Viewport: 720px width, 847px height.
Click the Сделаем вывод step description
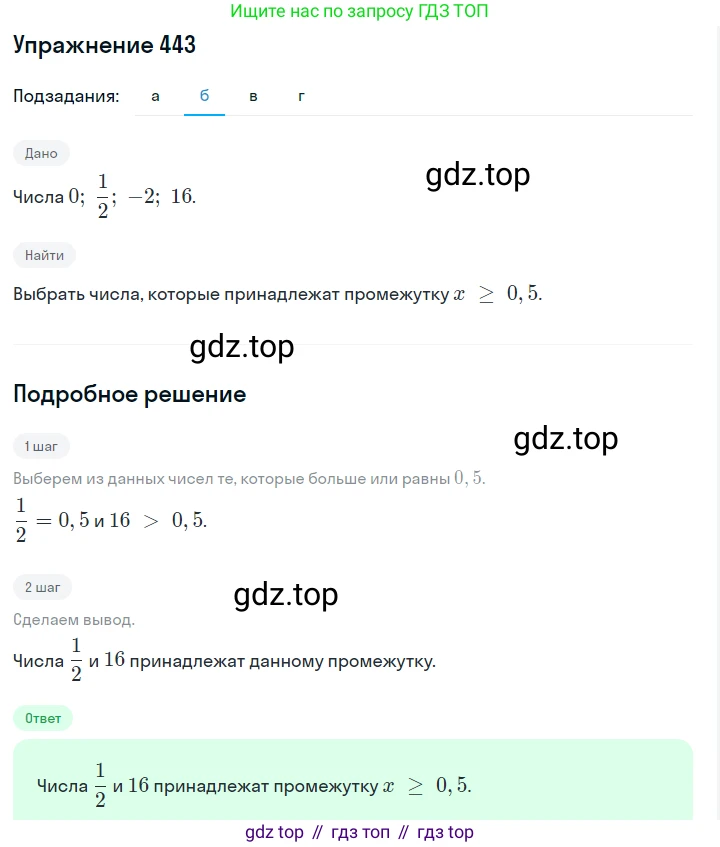(x=74, y=620)
